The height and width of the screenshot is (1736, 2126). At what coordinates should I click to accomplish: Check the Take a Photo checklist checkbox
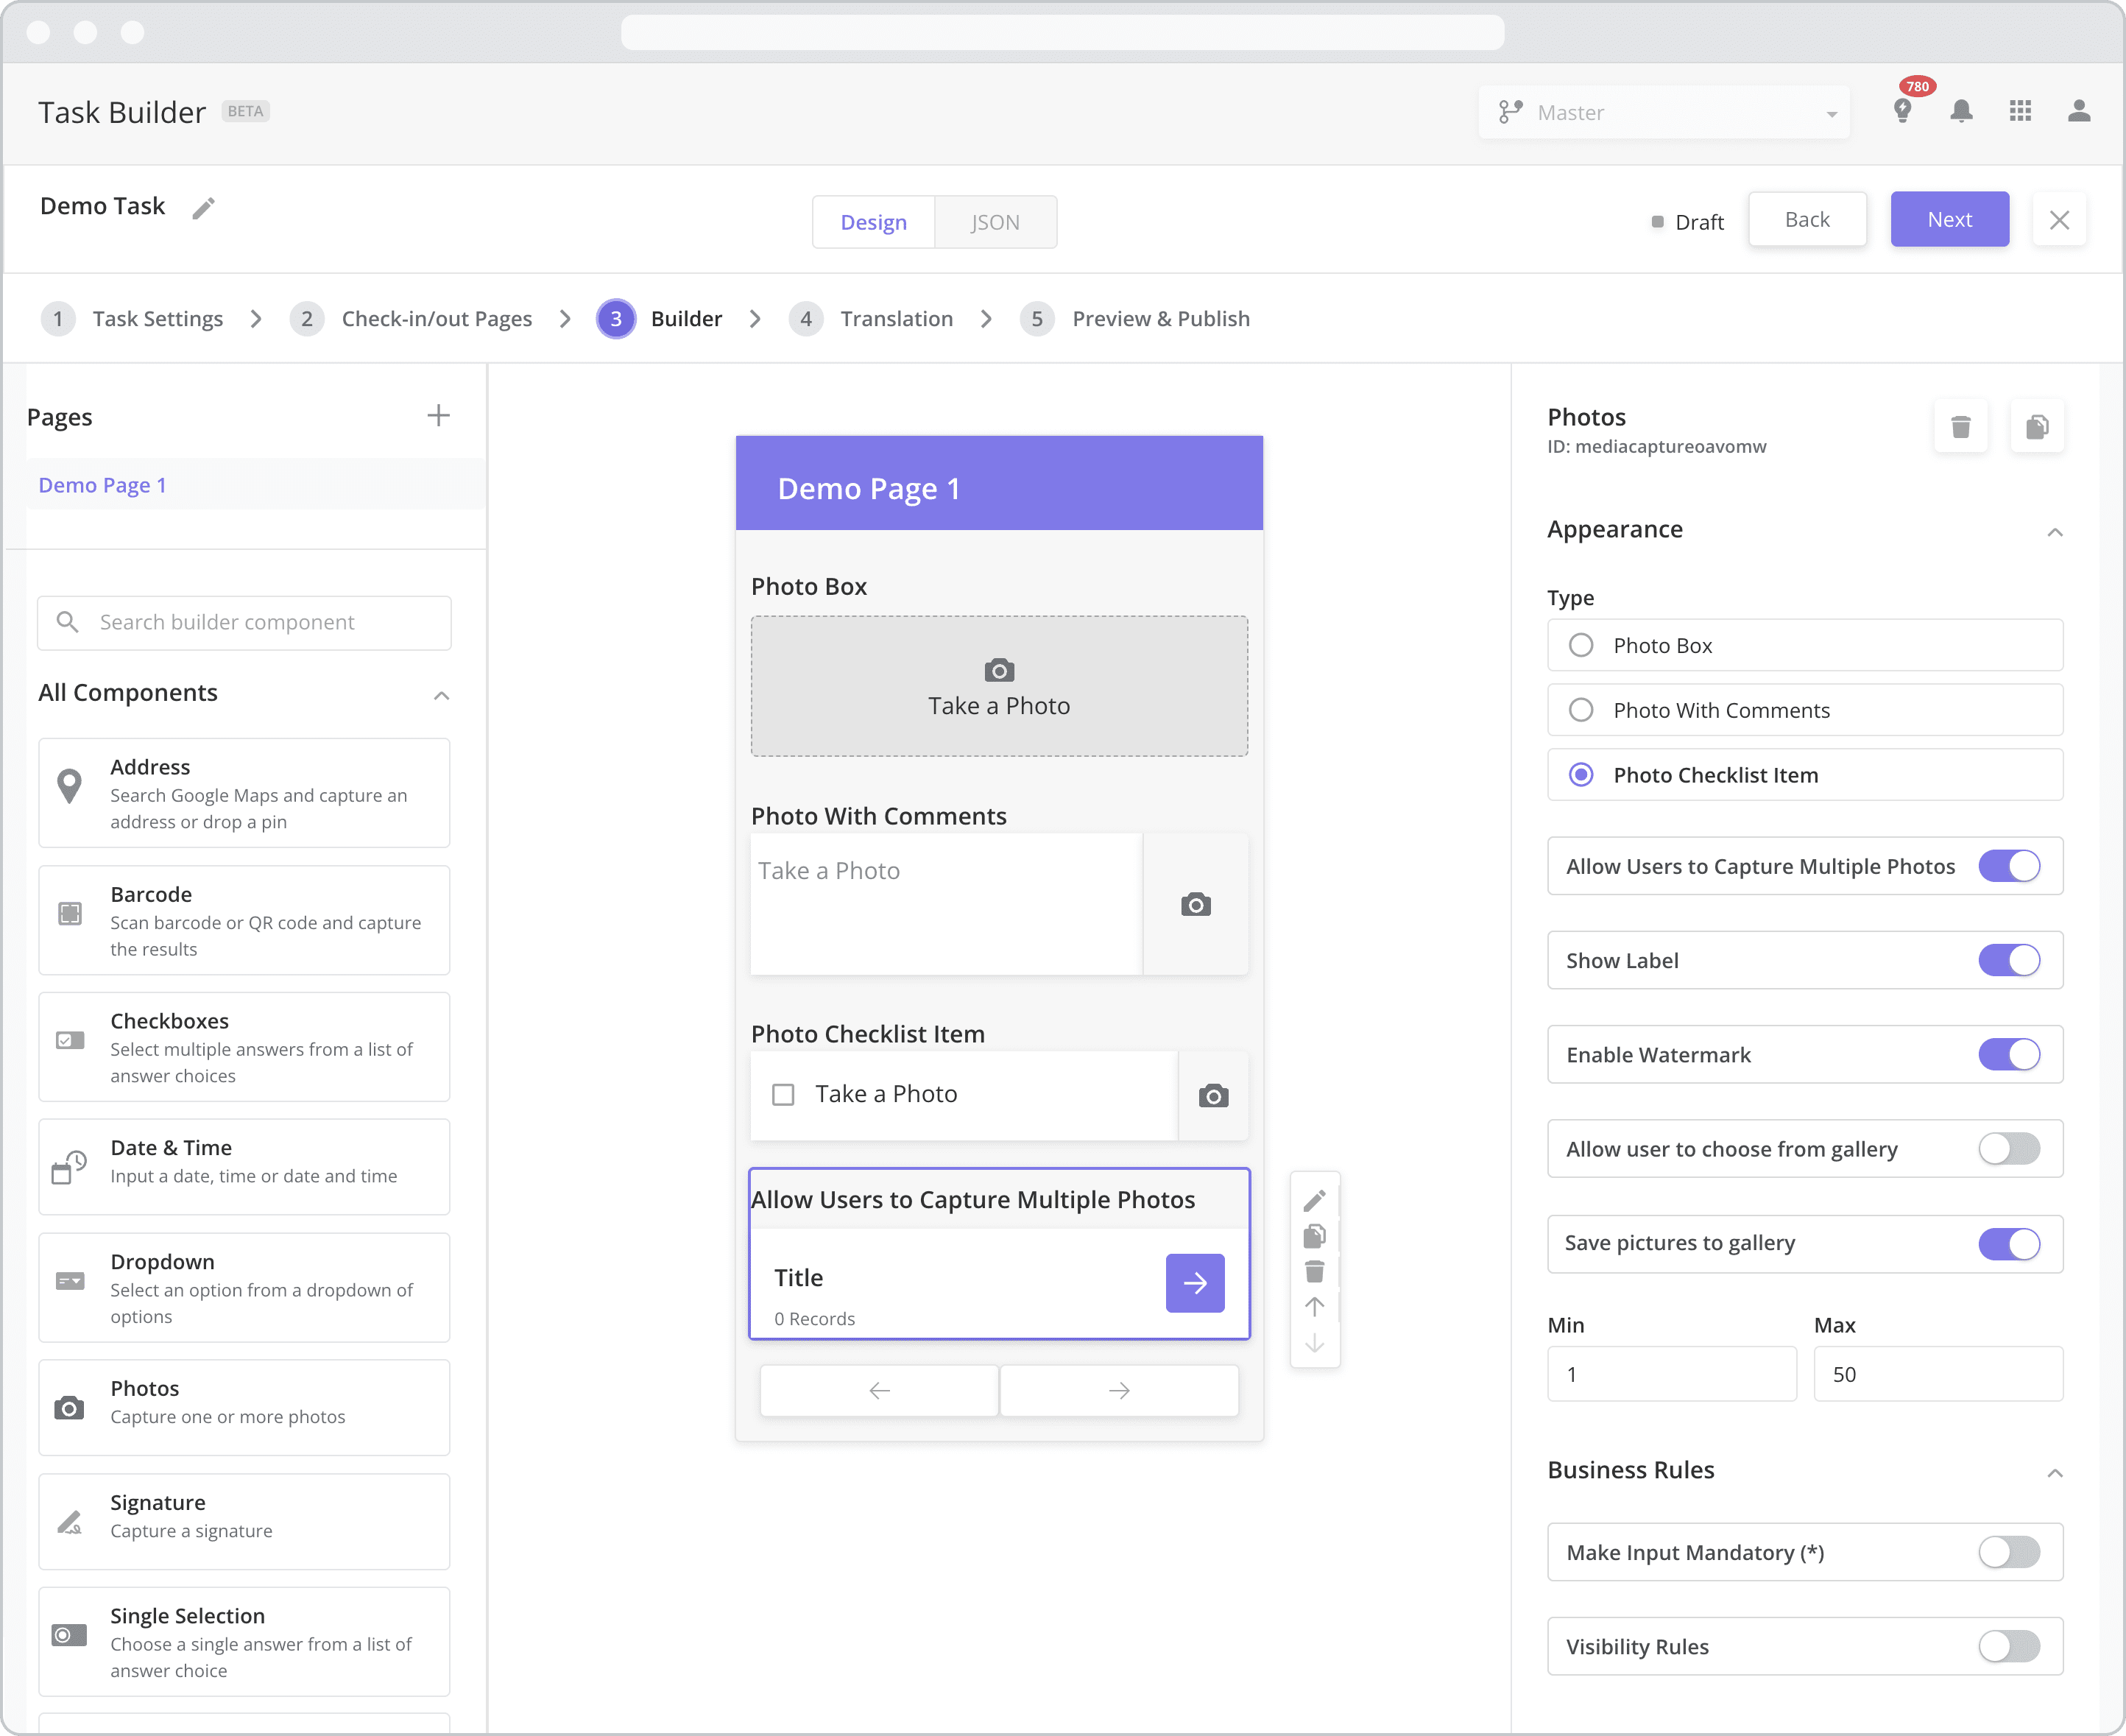(783, 1095)
